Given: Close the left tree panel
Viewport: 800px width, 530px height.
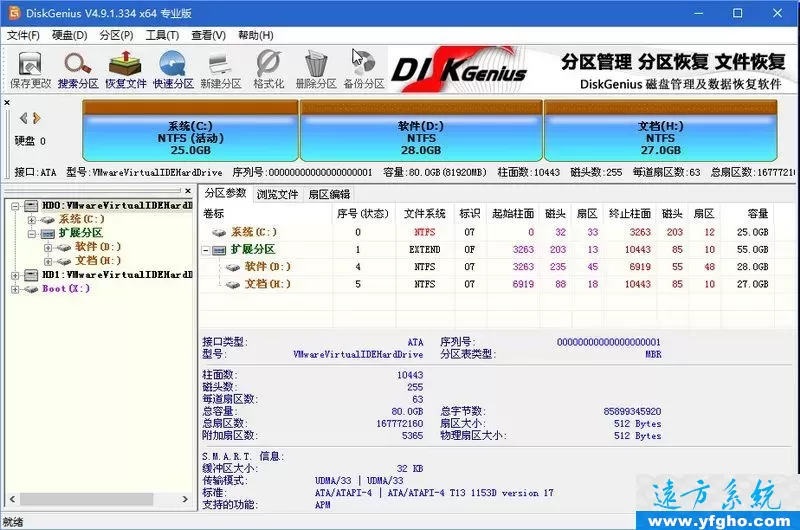Looking at the screenshot, I should 188,191.
